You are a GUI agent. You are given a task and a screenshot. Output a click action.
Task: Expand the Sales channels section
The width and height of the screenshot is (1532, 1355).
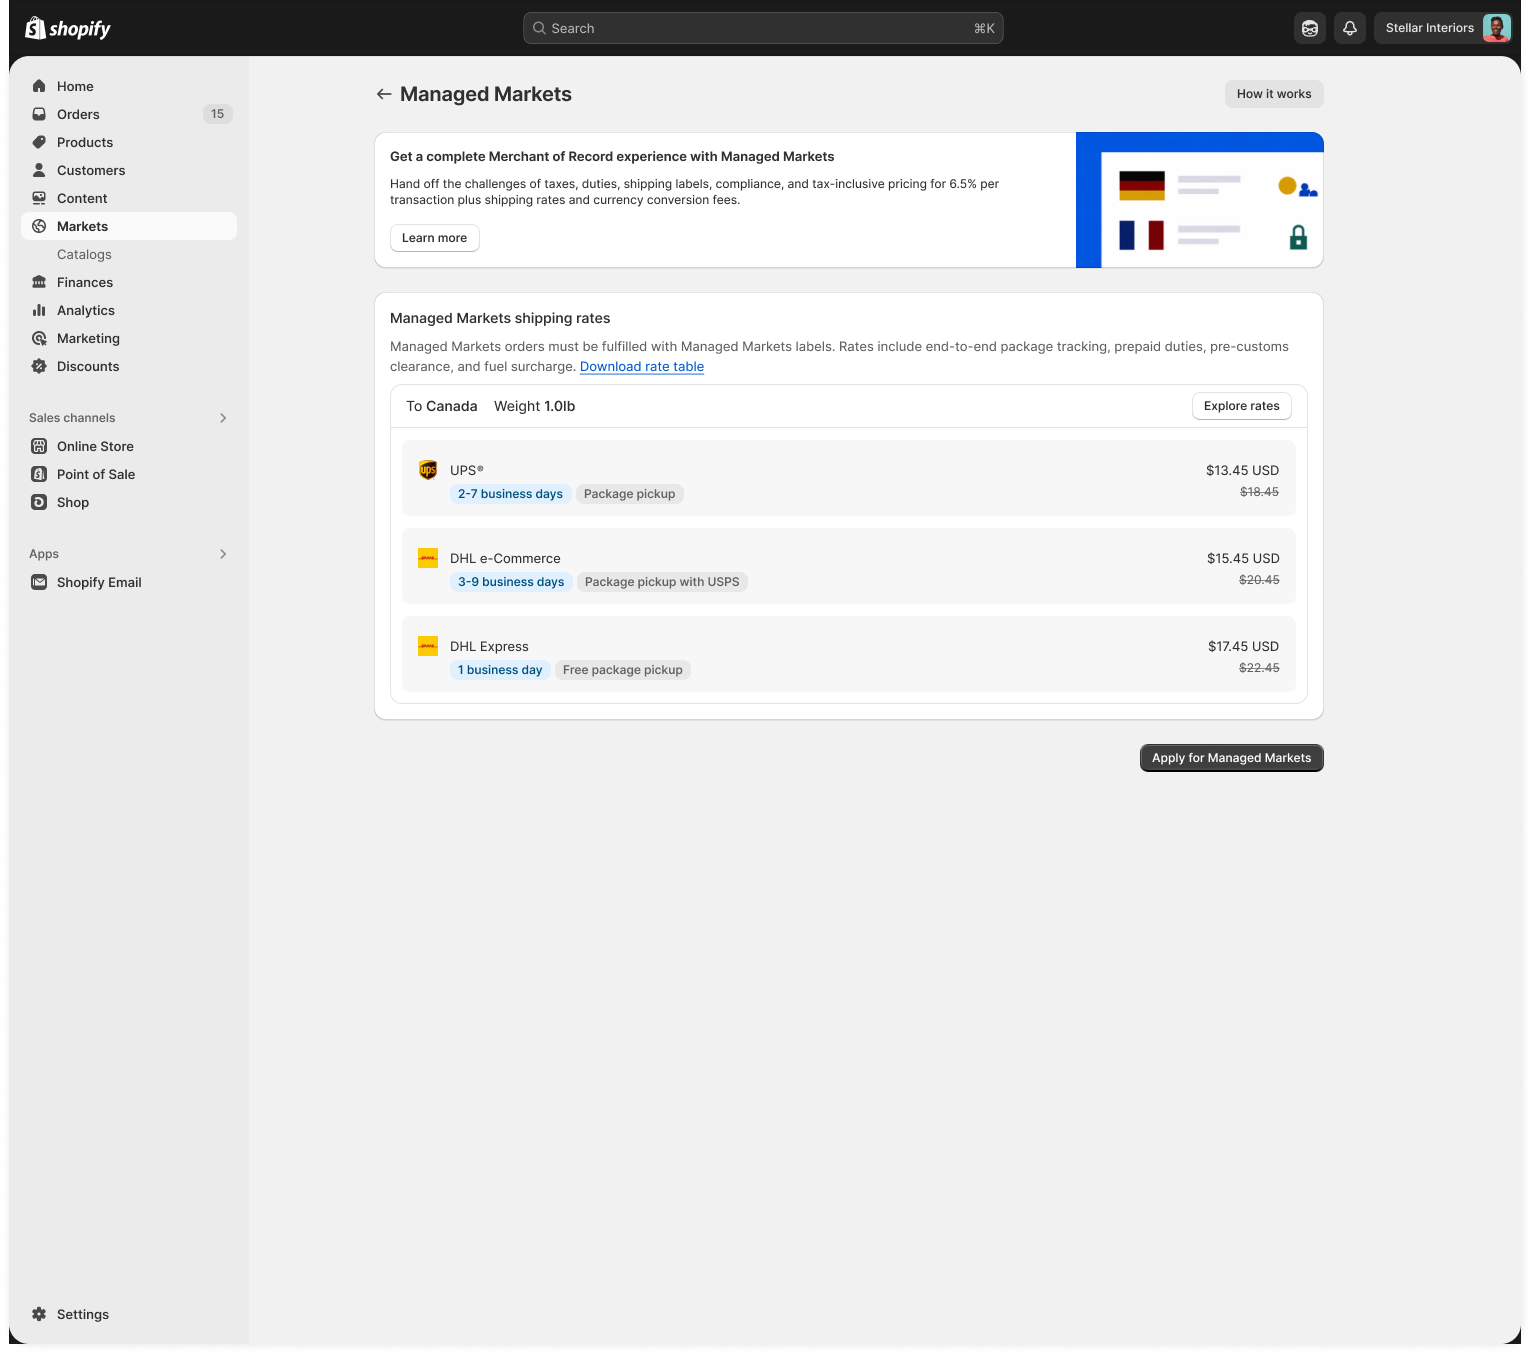click(x=223, y=418)
